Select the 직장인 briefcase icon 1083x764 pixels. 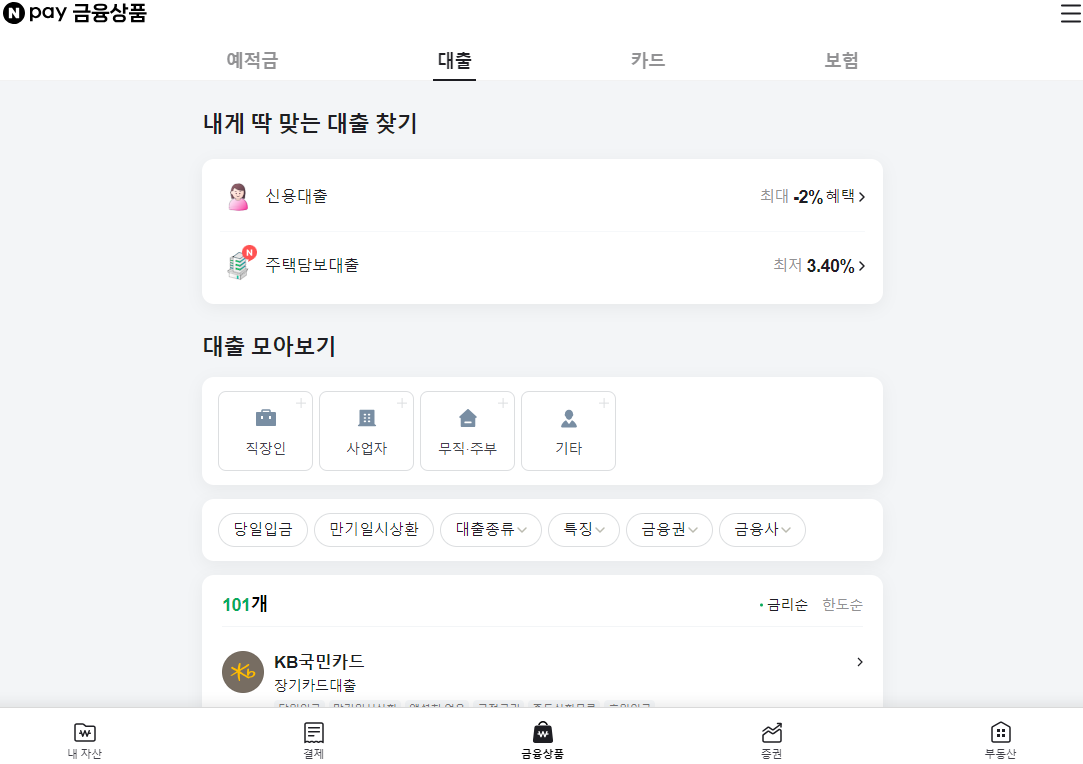point(265,420)
